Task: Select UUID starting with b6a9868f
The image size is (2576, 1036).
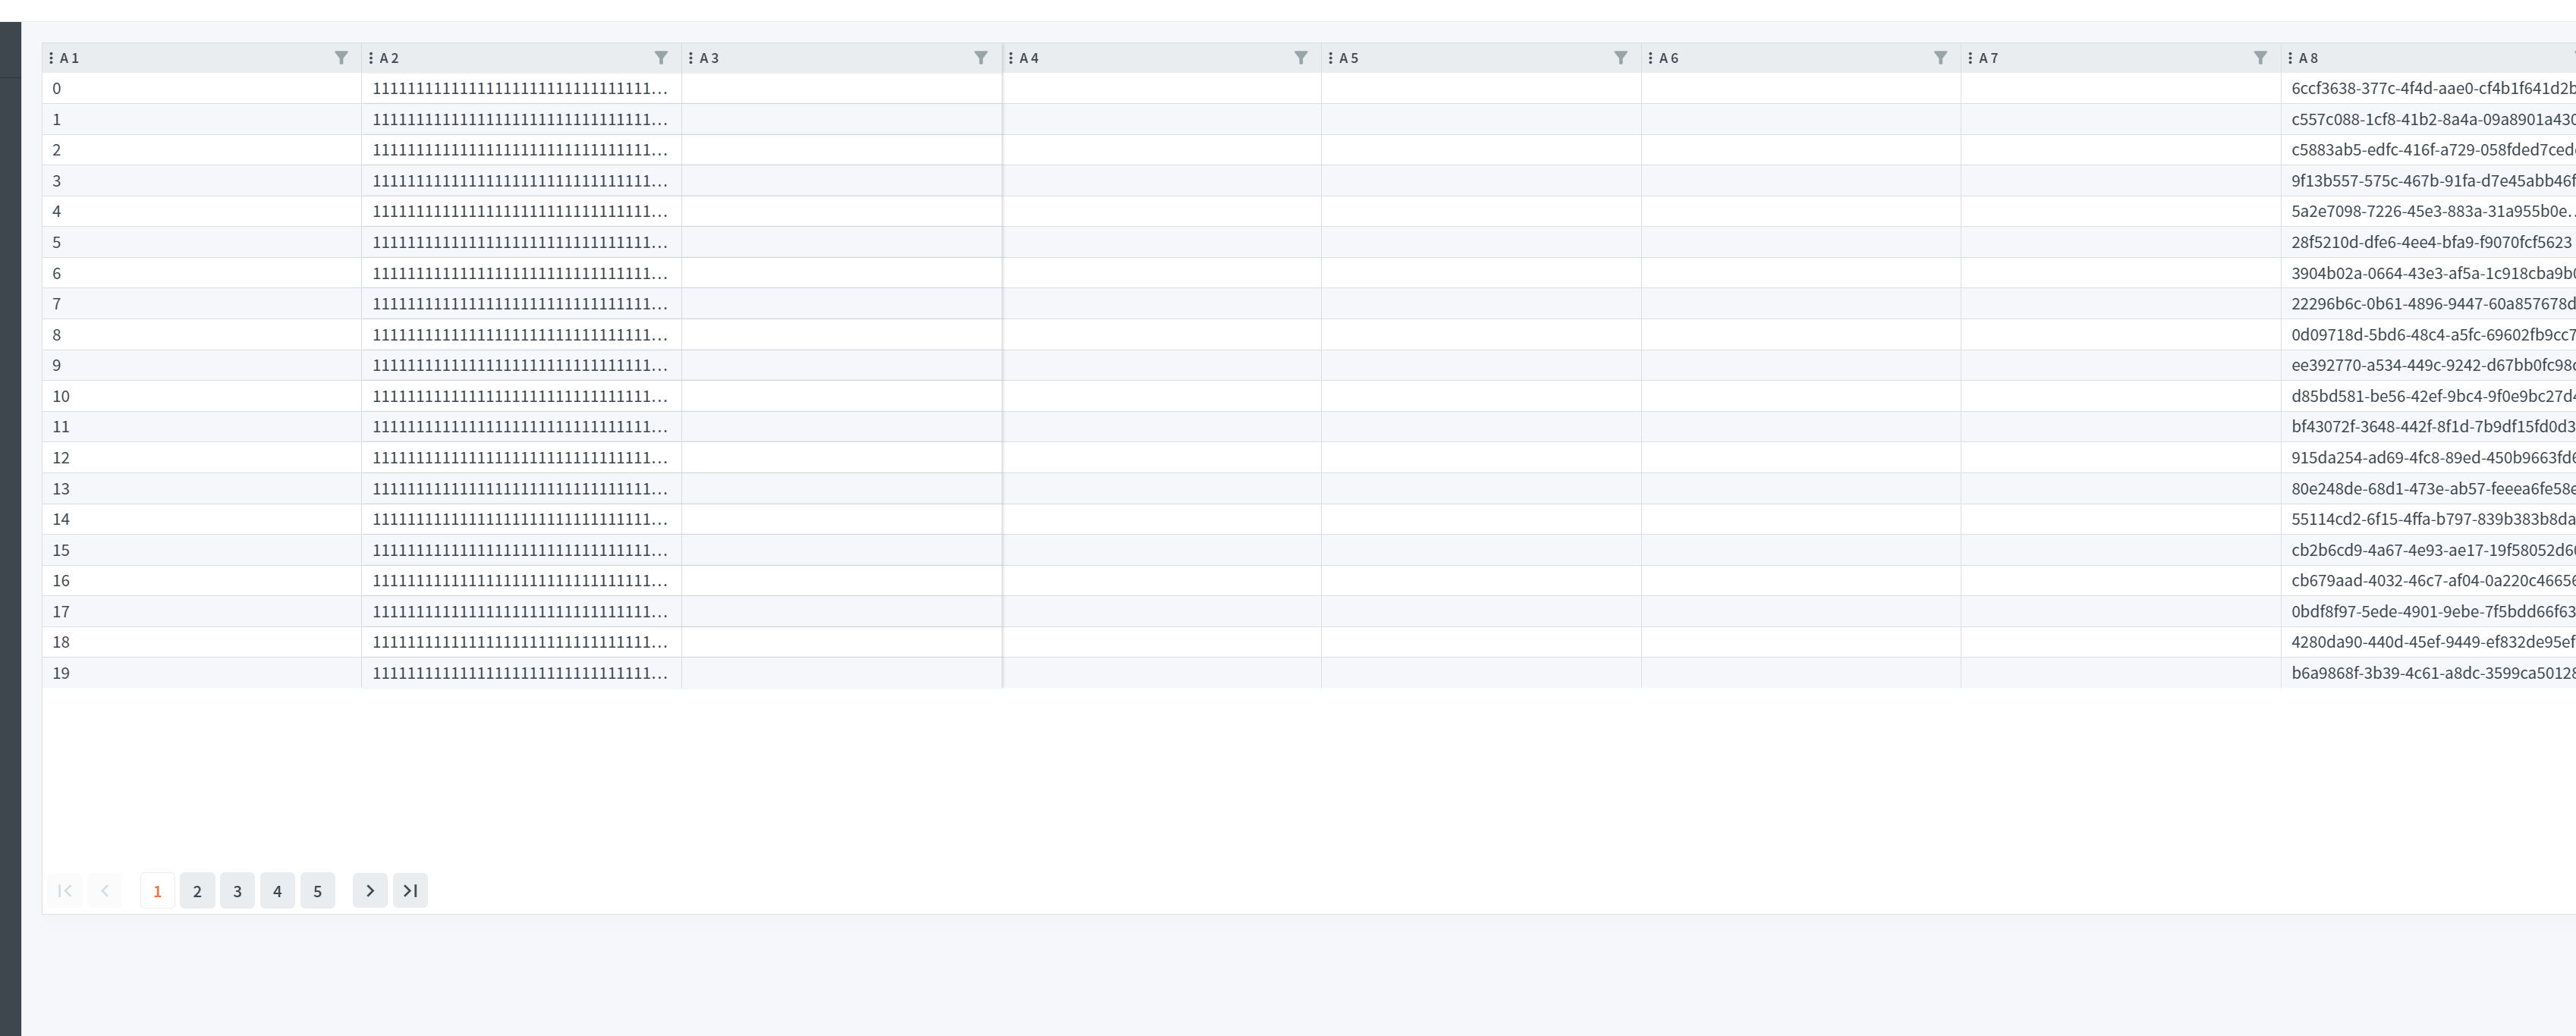Action: (x=2433, y=673)
